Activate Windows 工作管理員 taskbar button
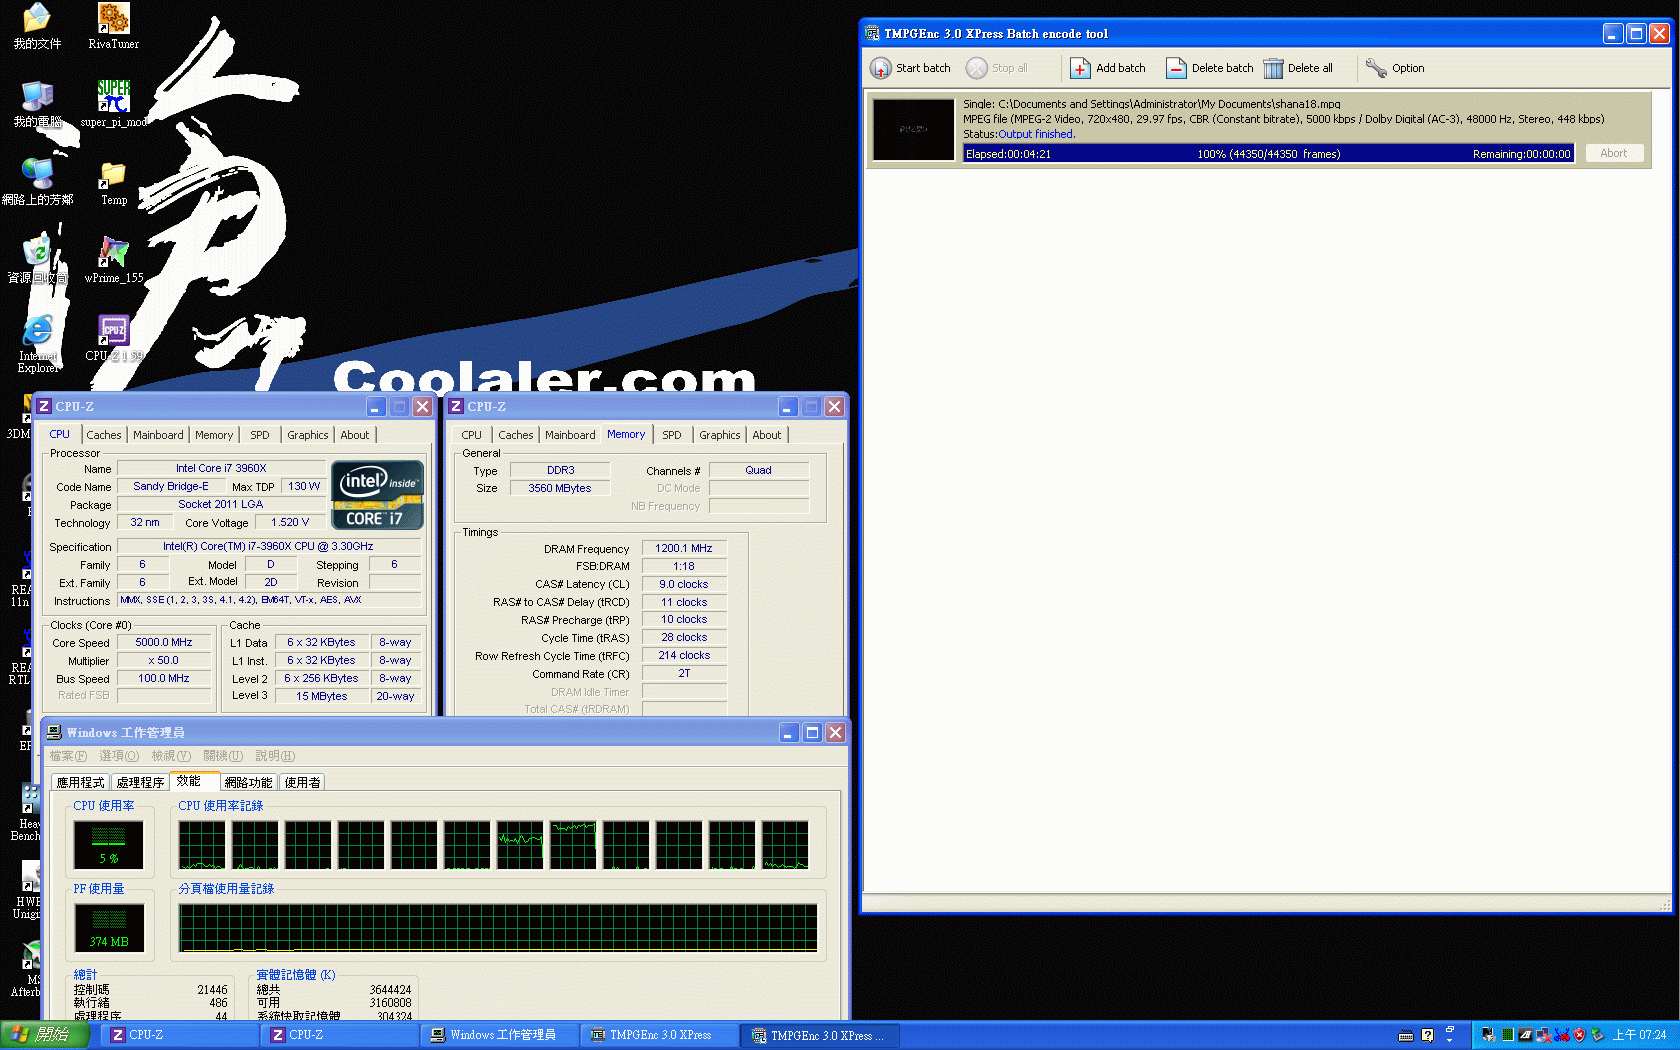Viewport: 1680px width, 1050px height. coord(502,1035)
